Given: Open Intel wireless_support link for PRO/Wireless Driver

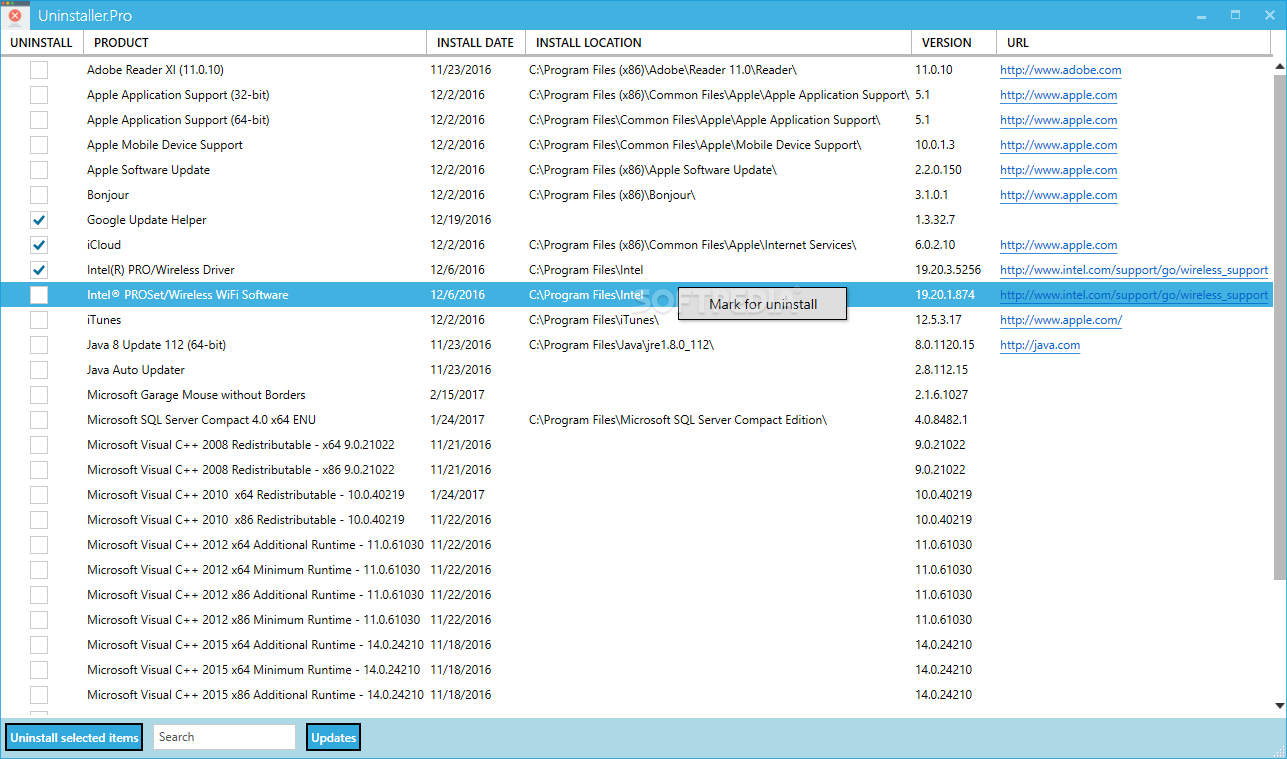Looking at the screenshot, I should pos(1134,270).
